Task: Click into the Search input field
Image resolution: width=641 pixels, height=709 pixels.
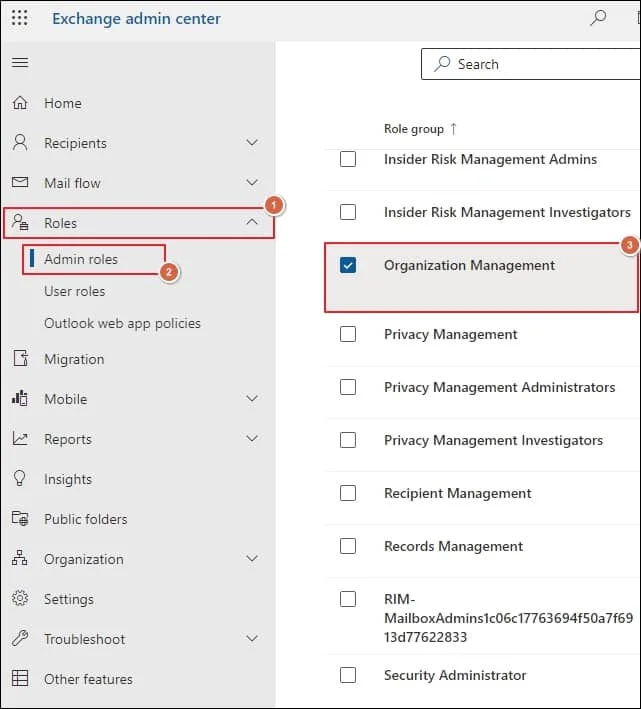Action: coord(531,64)
